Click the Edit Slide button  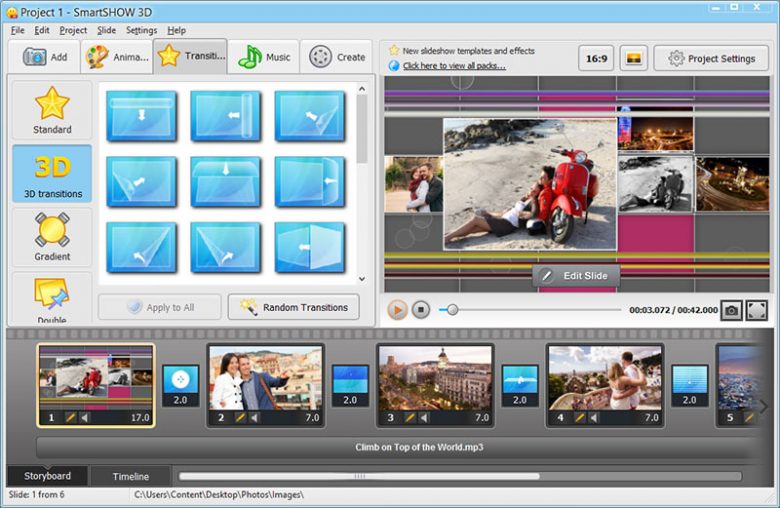pos(576,276)
